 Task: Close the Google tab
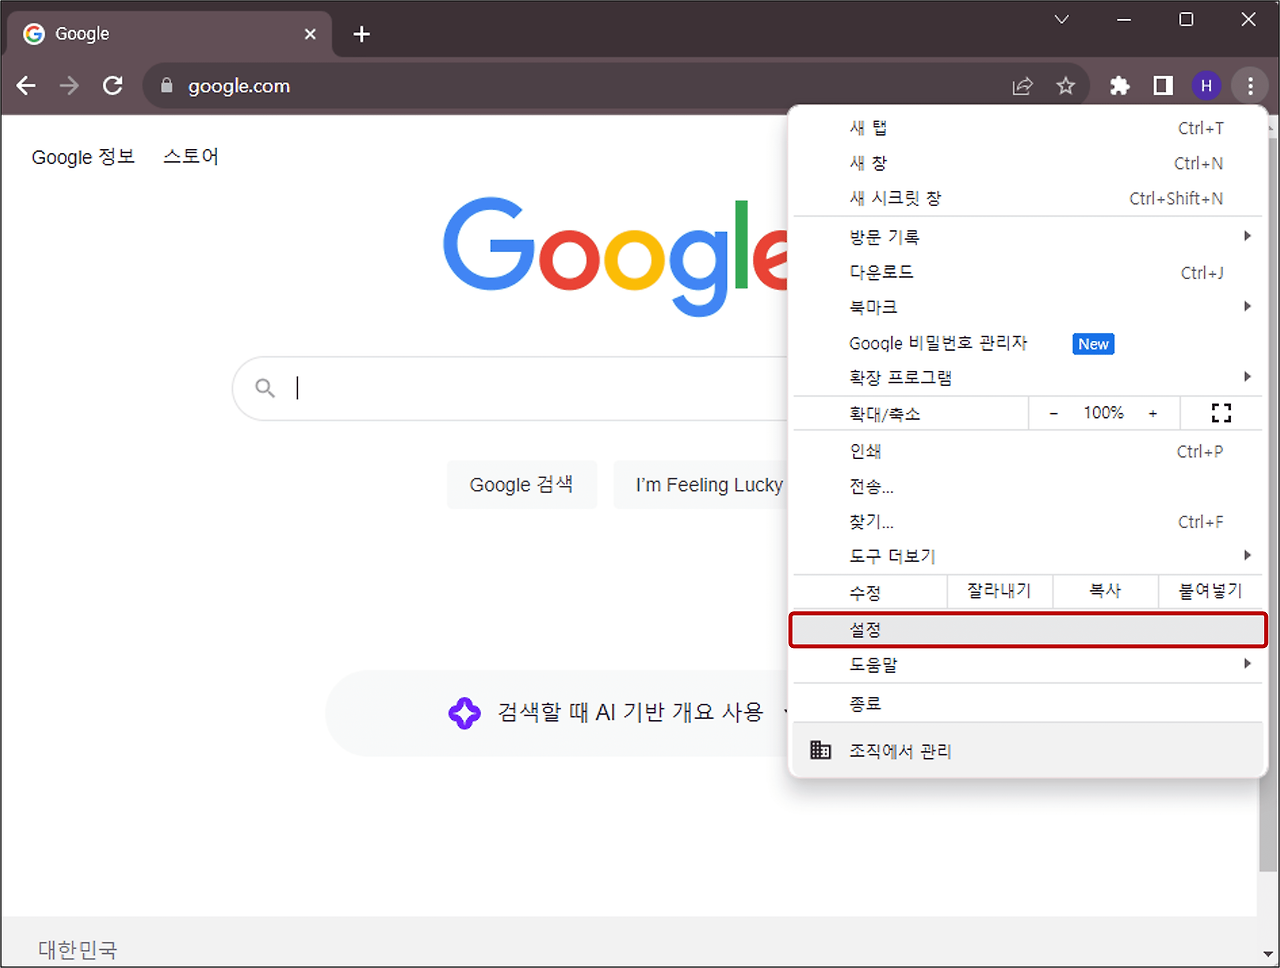(310, 34)
